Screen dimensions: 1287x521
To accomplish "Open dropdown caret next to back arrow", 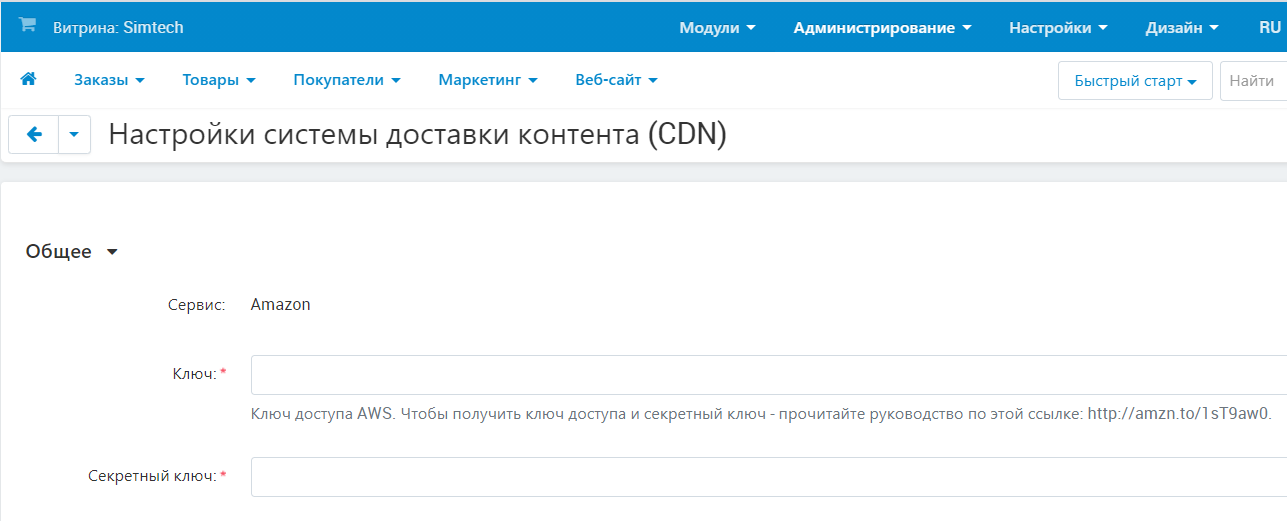I will pyautogui.click(x=74, y=135).
